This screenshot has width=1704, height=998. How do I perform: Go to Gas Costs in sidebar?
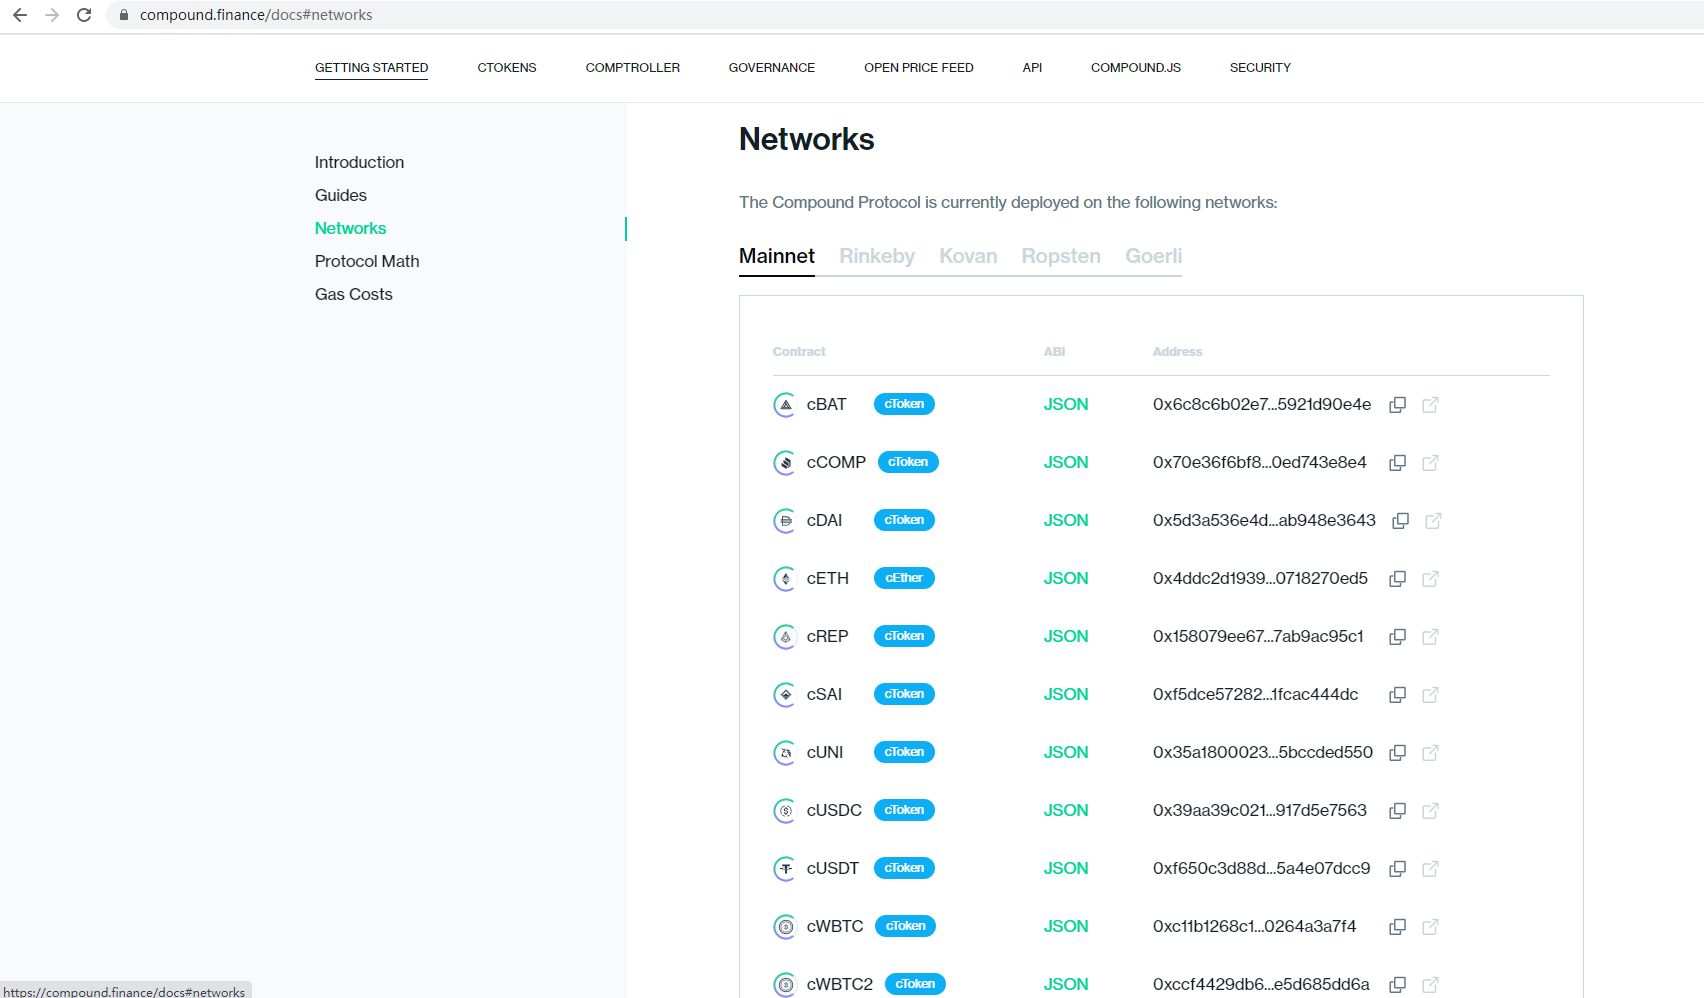[354, 294]
